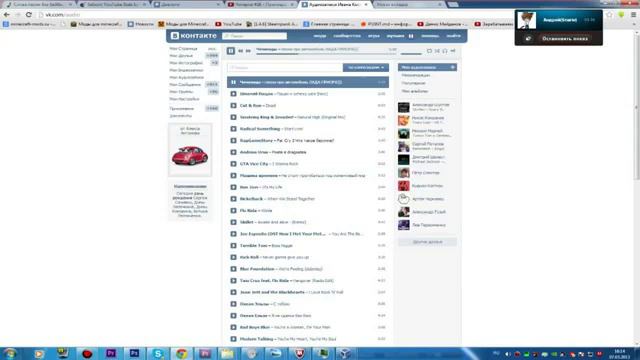
Task: Skip to previous track in player
Action: pyautogui.click(x=240, y=51)
